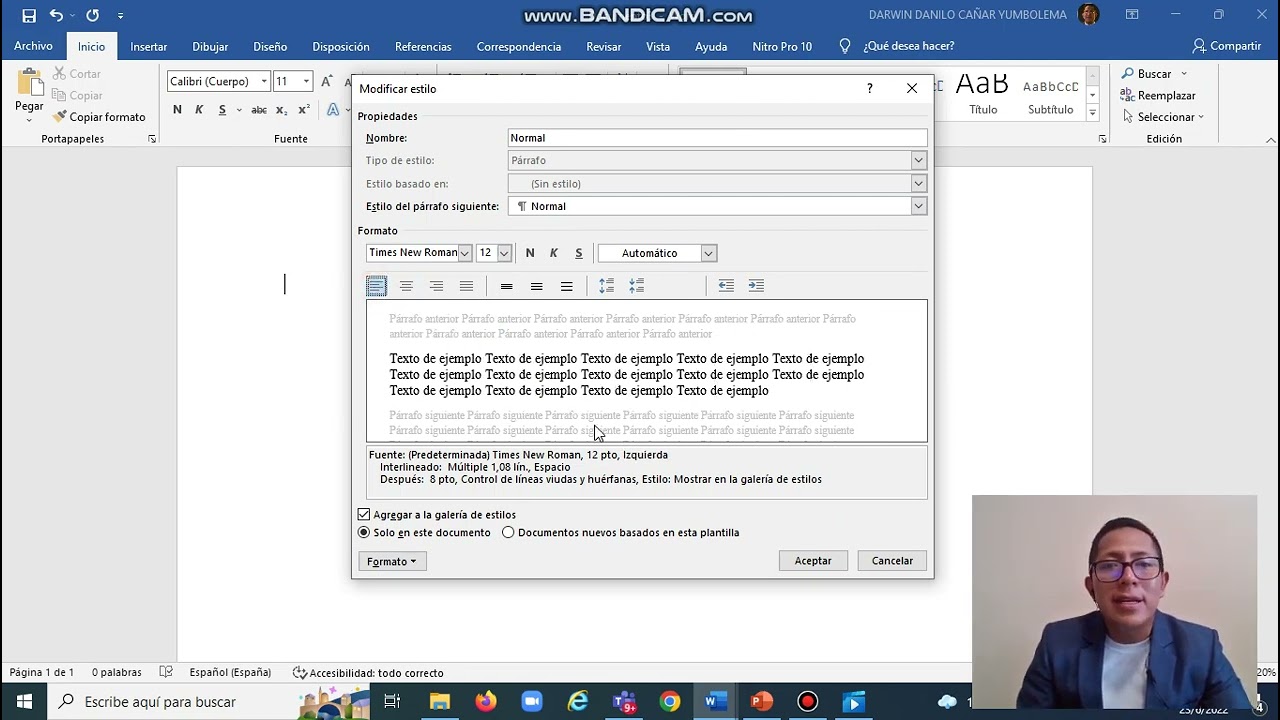Open Estilo del párrafo siguiente dropdown

918,206
